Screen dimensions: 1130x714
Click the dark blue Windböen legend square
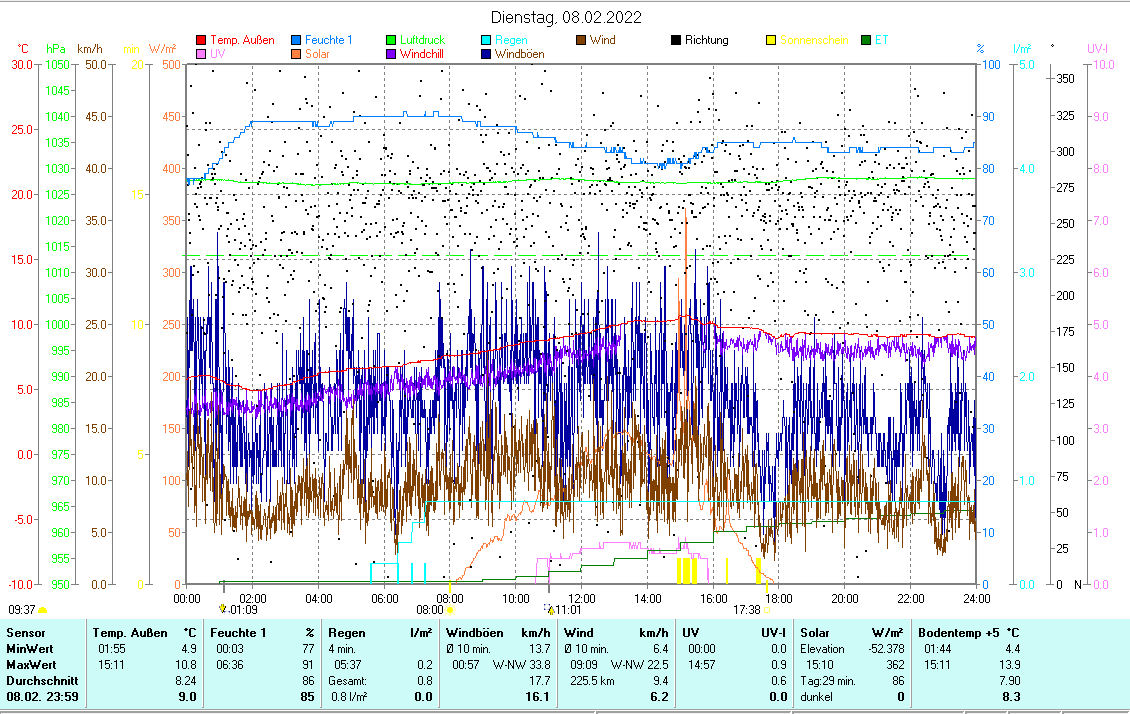(486, 54)
